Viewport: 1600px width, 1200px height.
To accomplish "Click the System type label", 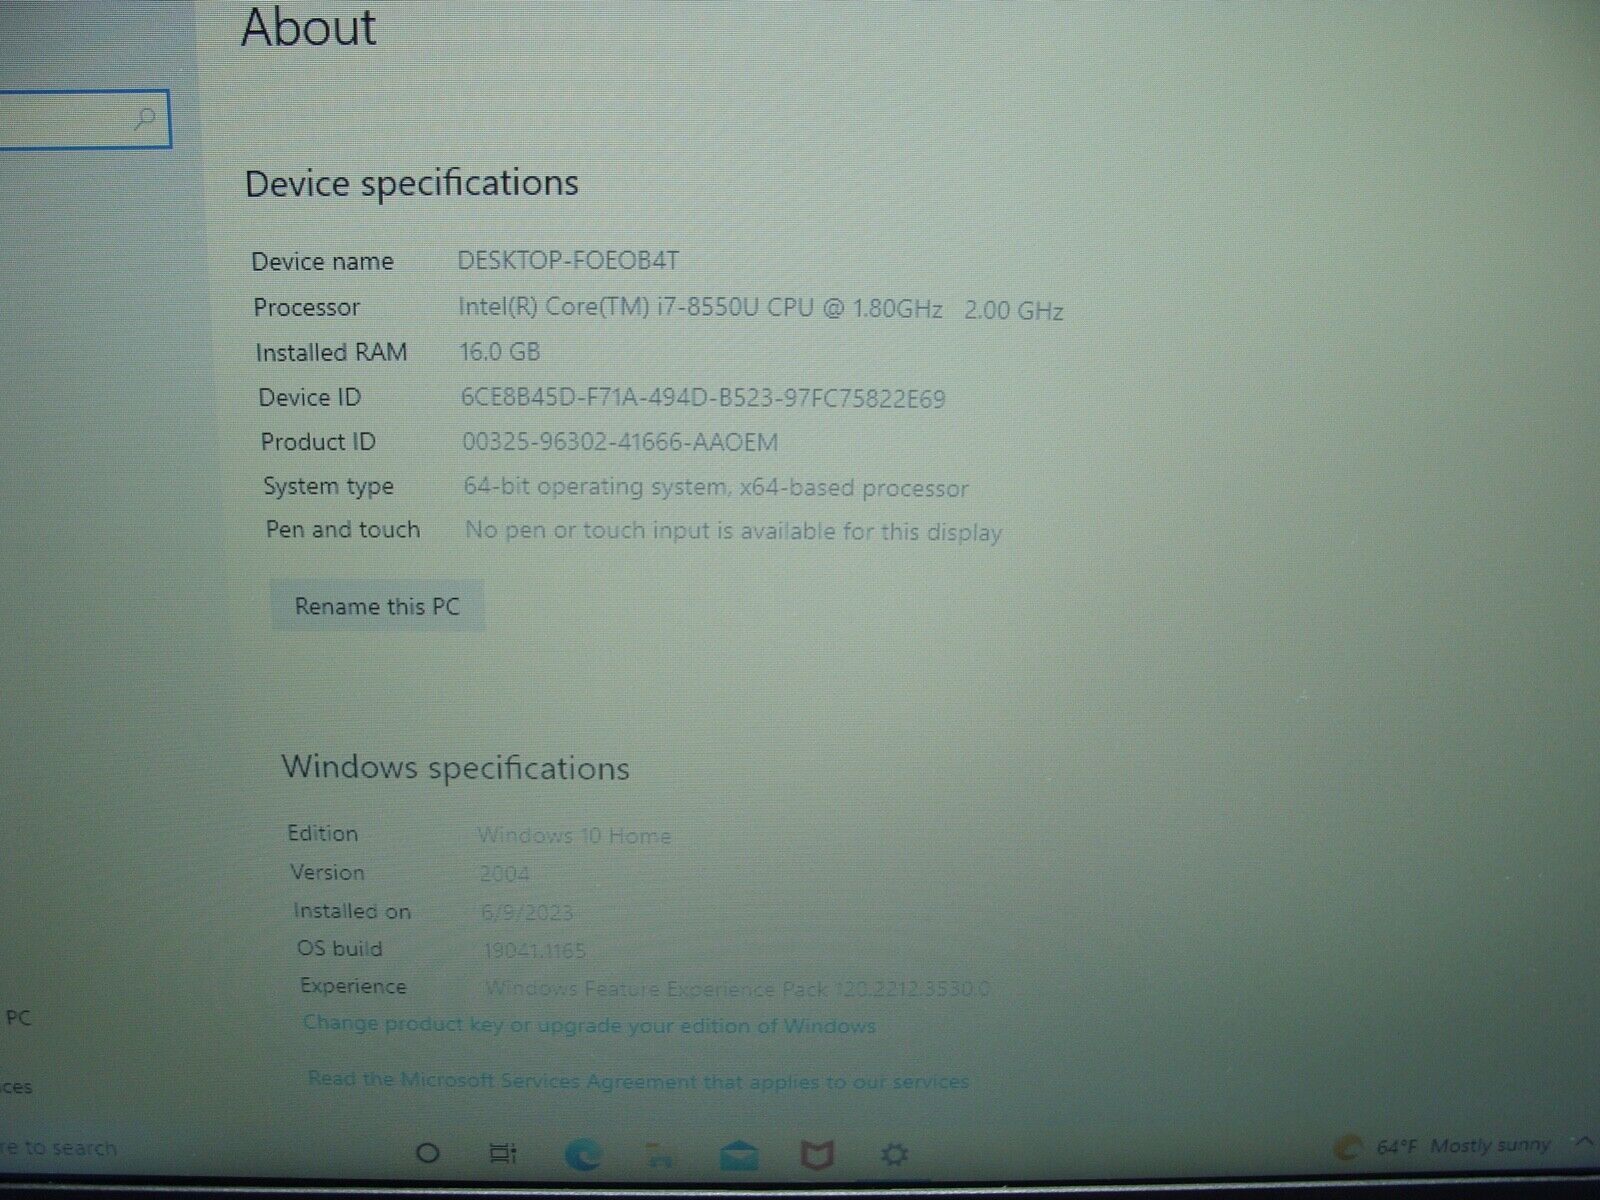I will [x=329, y=487].
